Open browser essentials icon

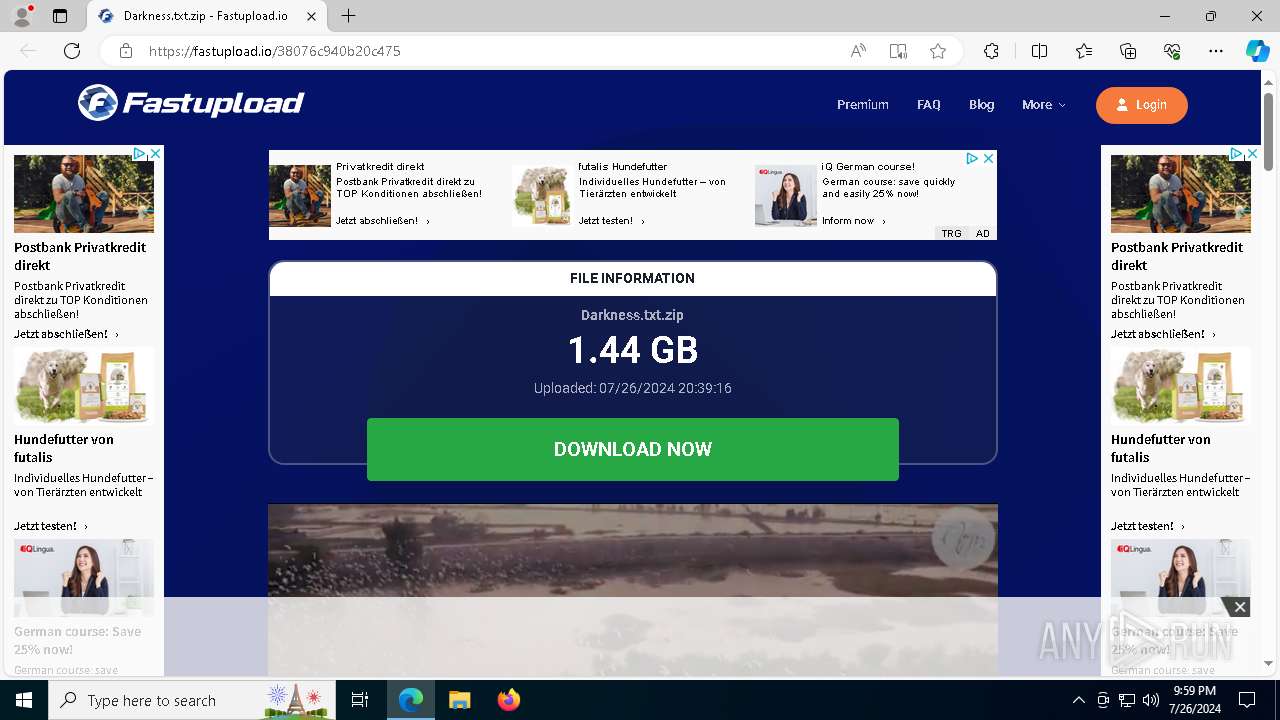(x=1172, y=51)
